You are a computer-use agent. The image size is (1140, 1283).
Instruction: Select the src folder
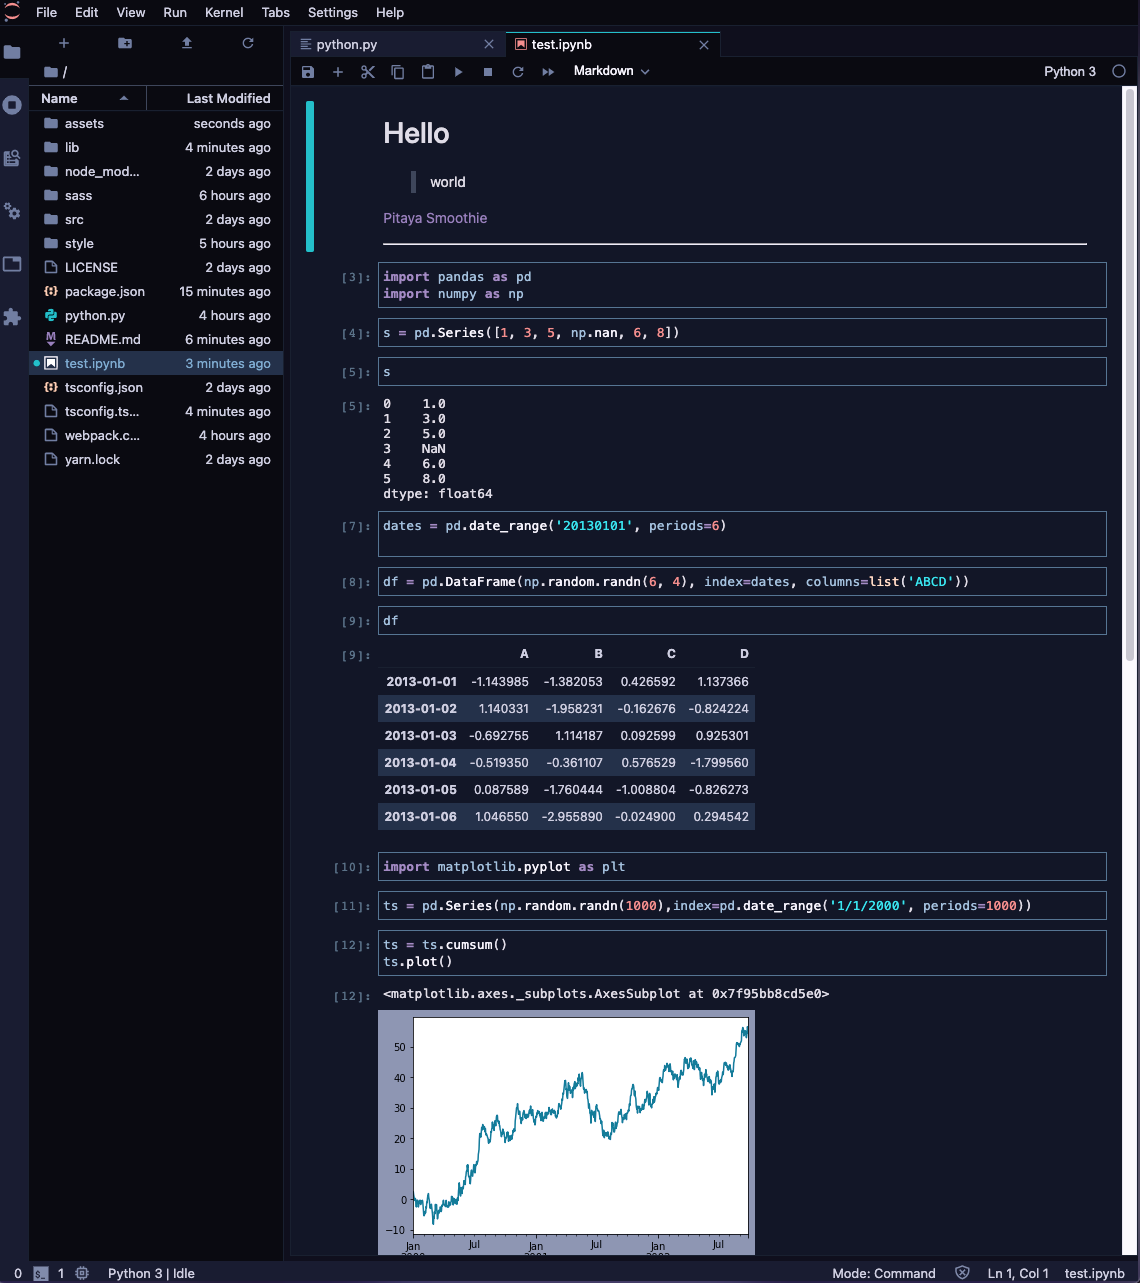coord(156,219)
